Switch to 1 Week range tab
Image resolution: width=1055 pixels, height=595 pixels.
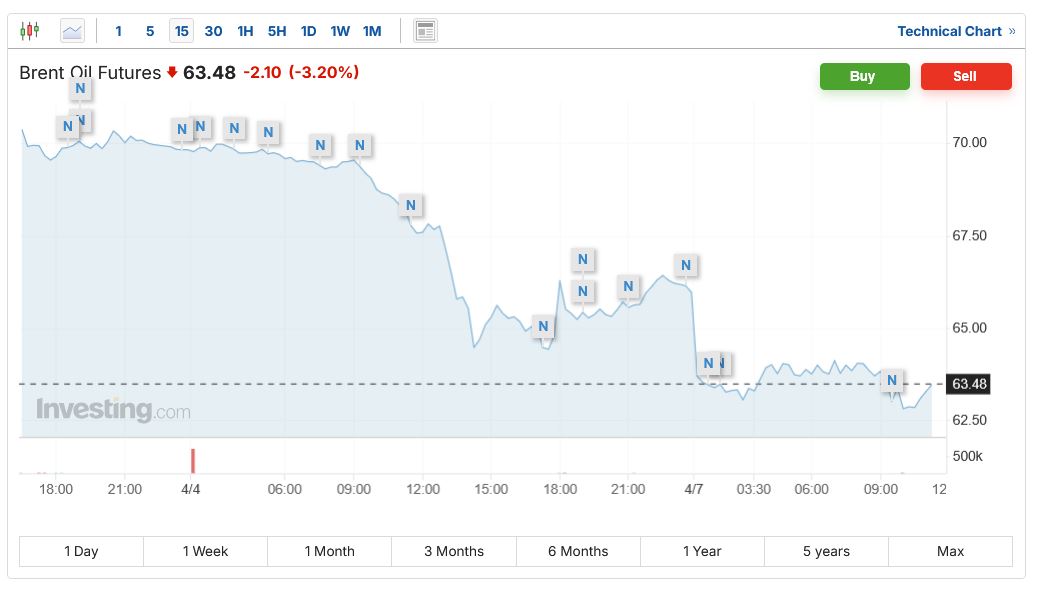click(205, 551)
